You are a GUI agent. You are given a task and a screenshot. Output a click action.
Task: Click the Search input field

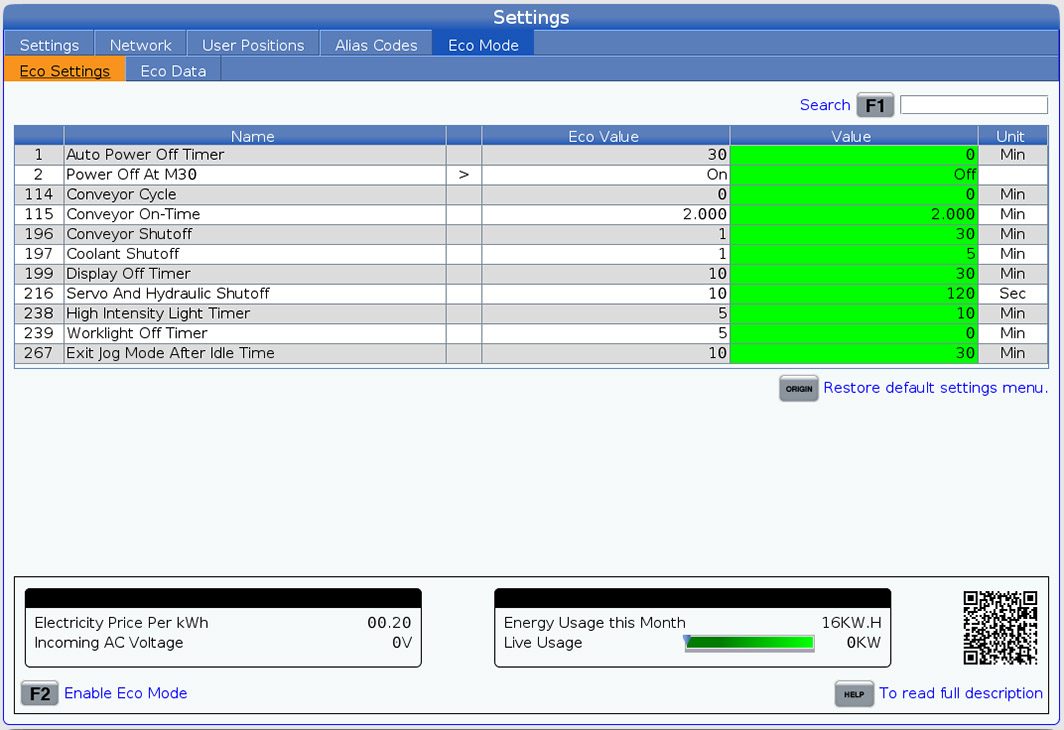point(973,105)
